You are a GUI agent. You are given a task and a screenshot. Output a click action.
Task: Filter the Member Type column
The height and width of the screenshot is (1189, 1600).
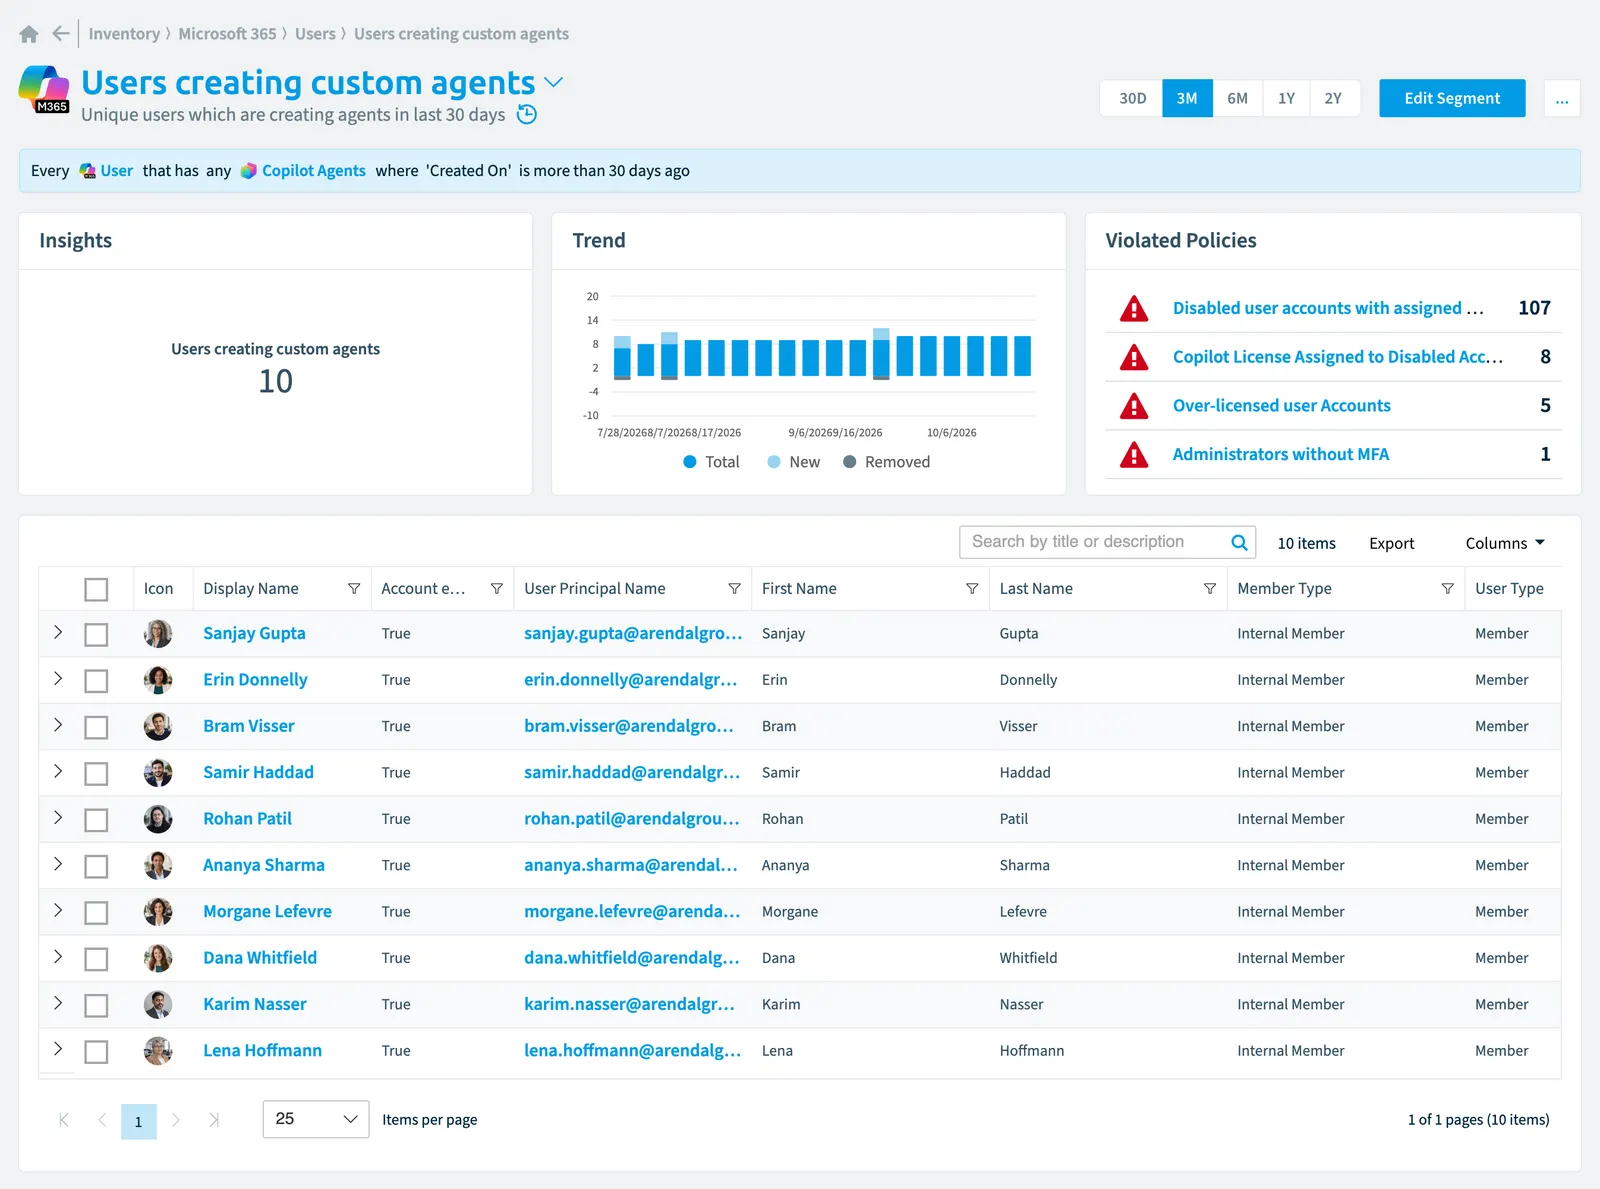(1448, 589)
